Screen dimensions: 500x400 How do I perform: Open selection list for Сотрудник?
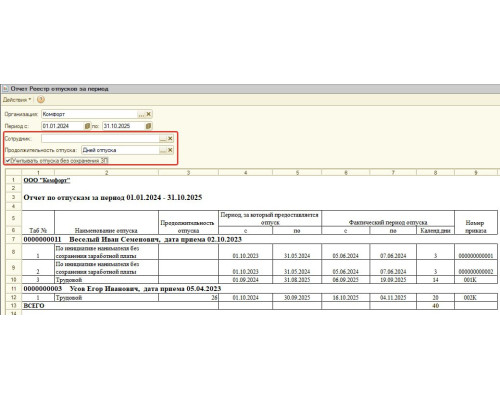(x=163, y=138)
